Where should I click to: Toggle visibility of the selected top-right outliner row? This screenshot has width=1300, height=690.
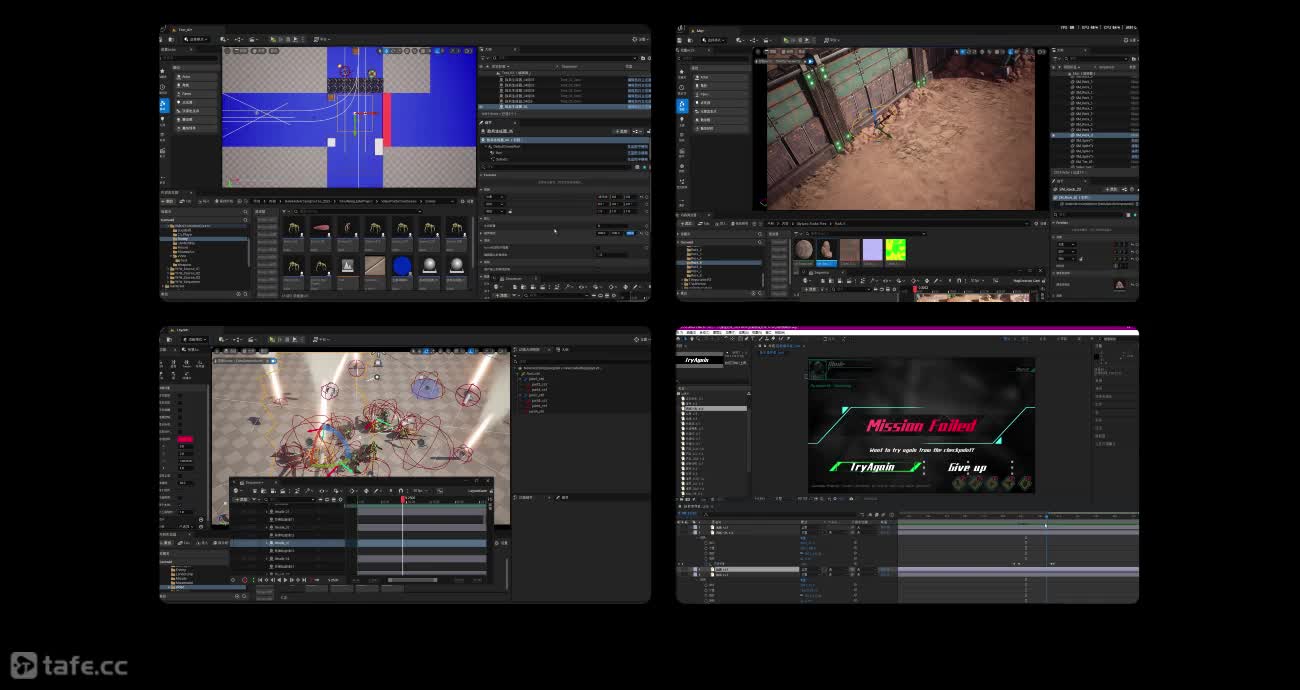(1053, 134)
